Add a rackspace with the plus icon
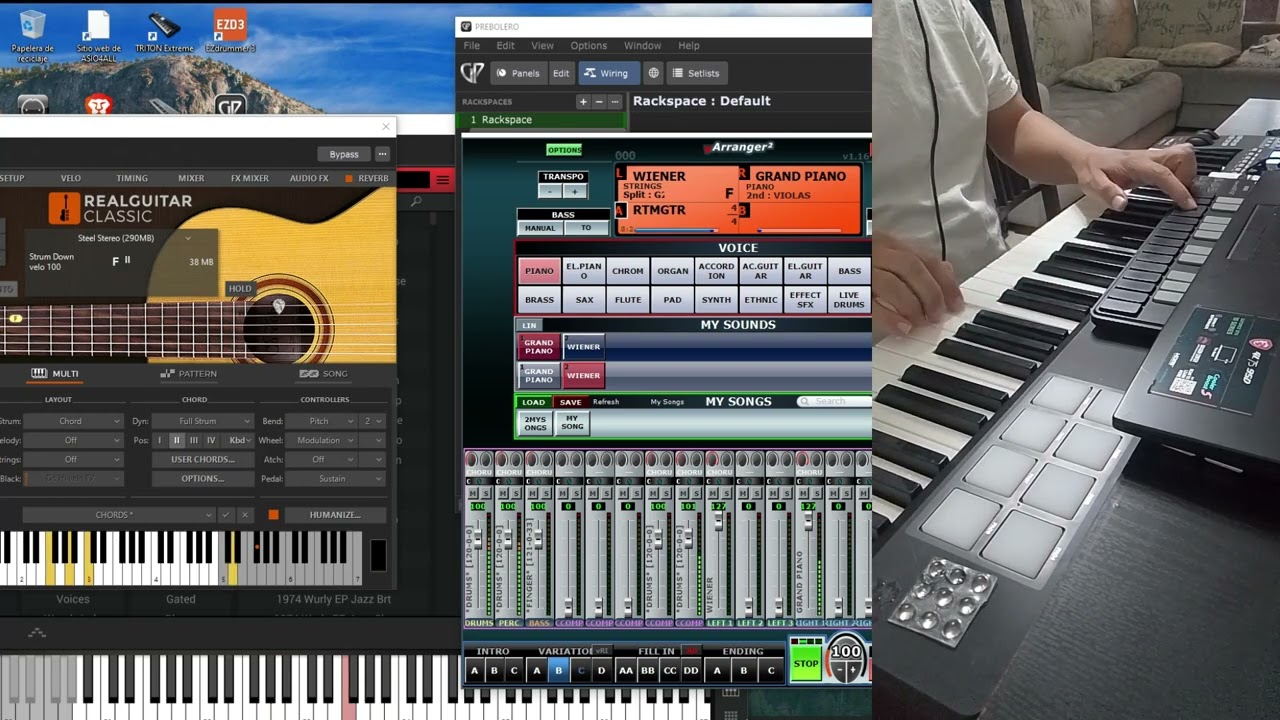 tap(583, 102)
